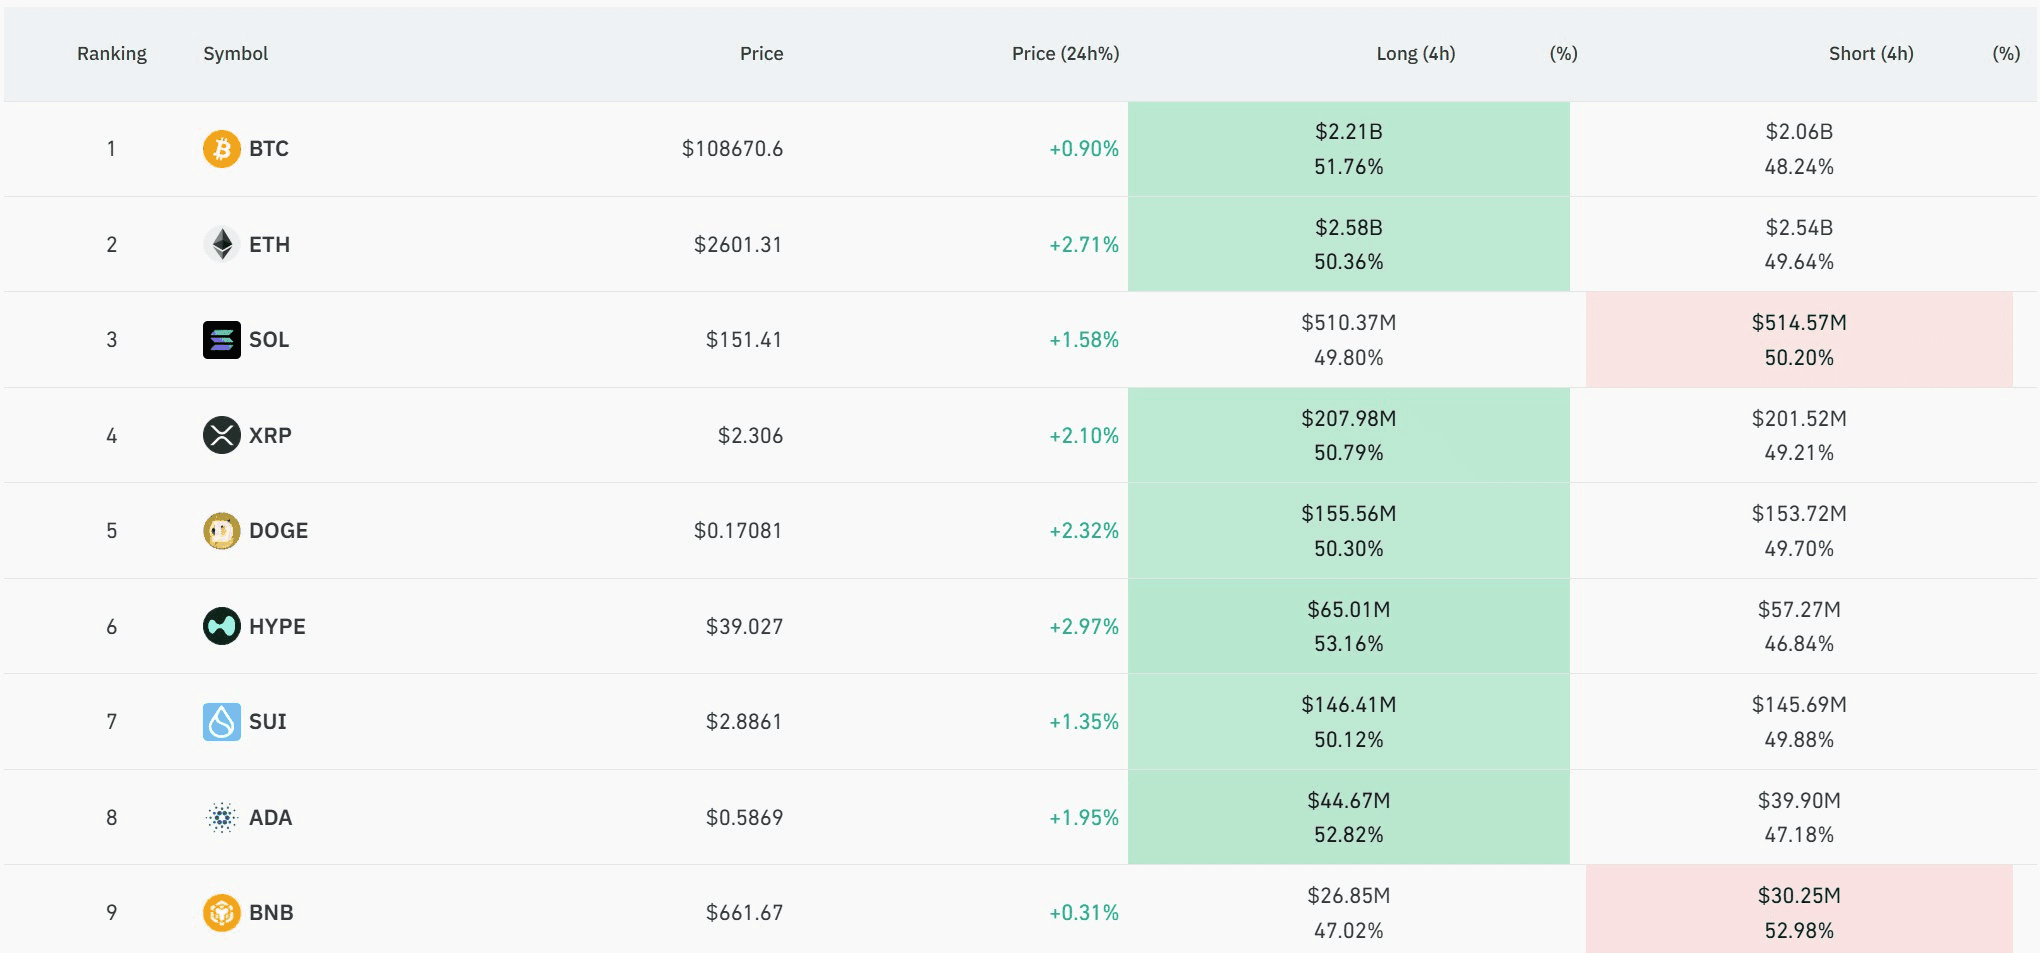
Task: Click the SOL Solana logo icon
Action: pos(221,340)
